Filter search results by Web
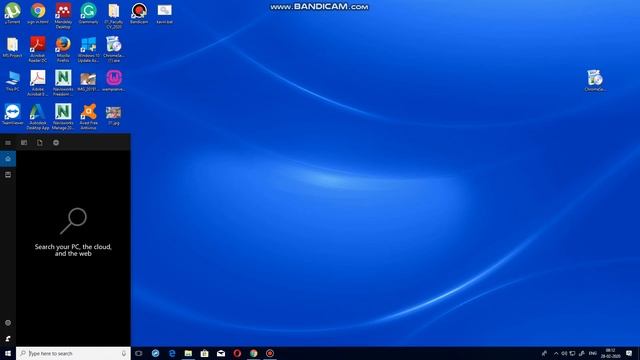The height and width of the screenshot is (360, 640). coord(56,142)
